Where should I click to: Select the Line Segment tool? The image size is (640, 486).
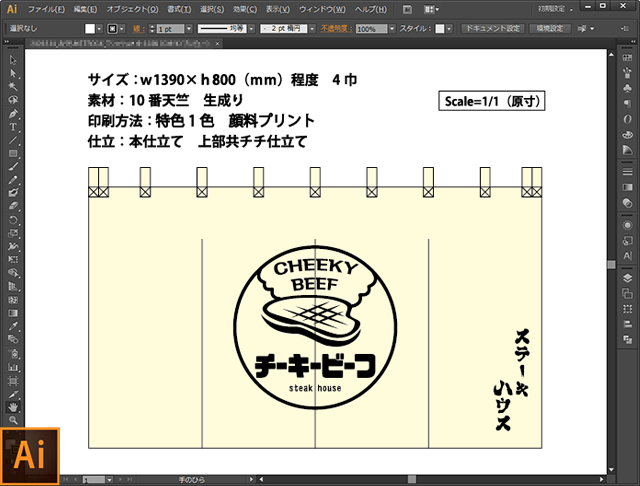tap(13, 140)
